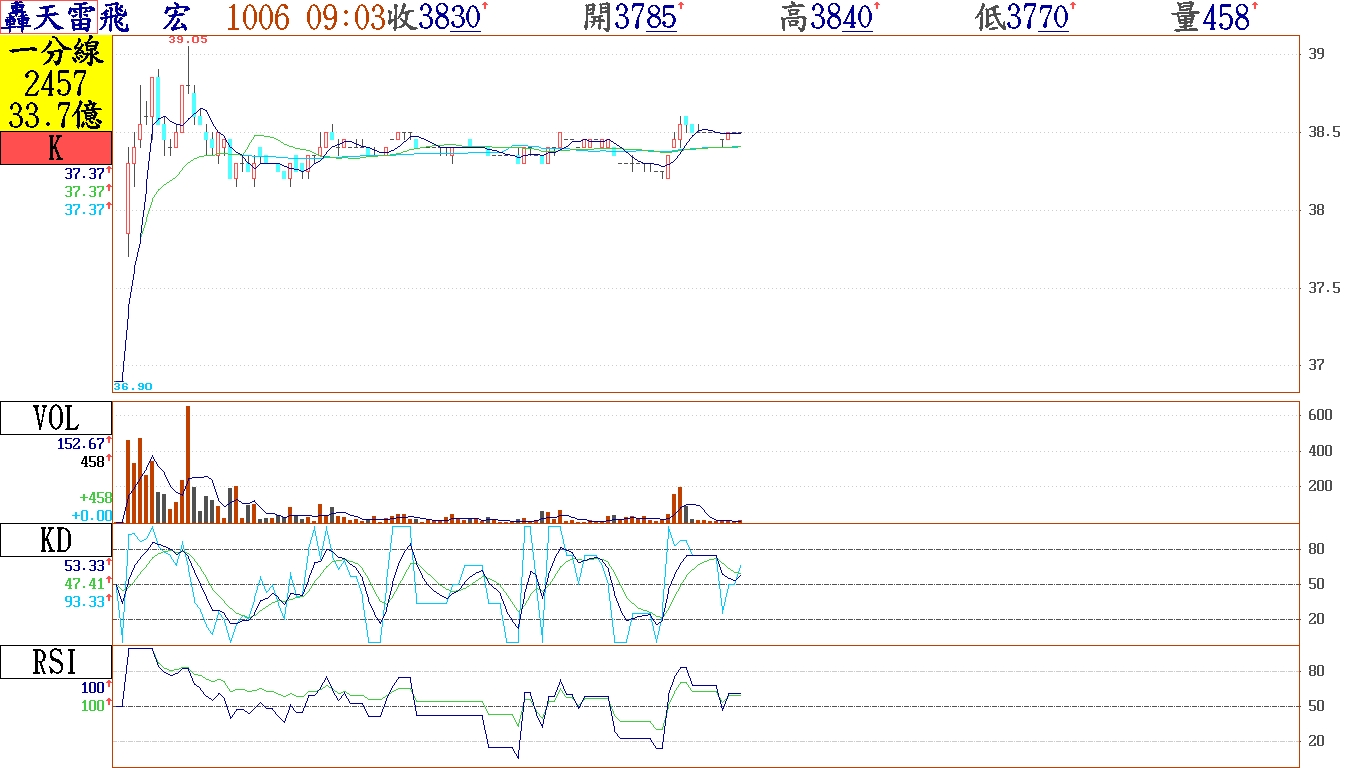The height and width of the screenshot is (768, 1366).
Task: Click the opening price 開3785
Action: coord(631,17)
